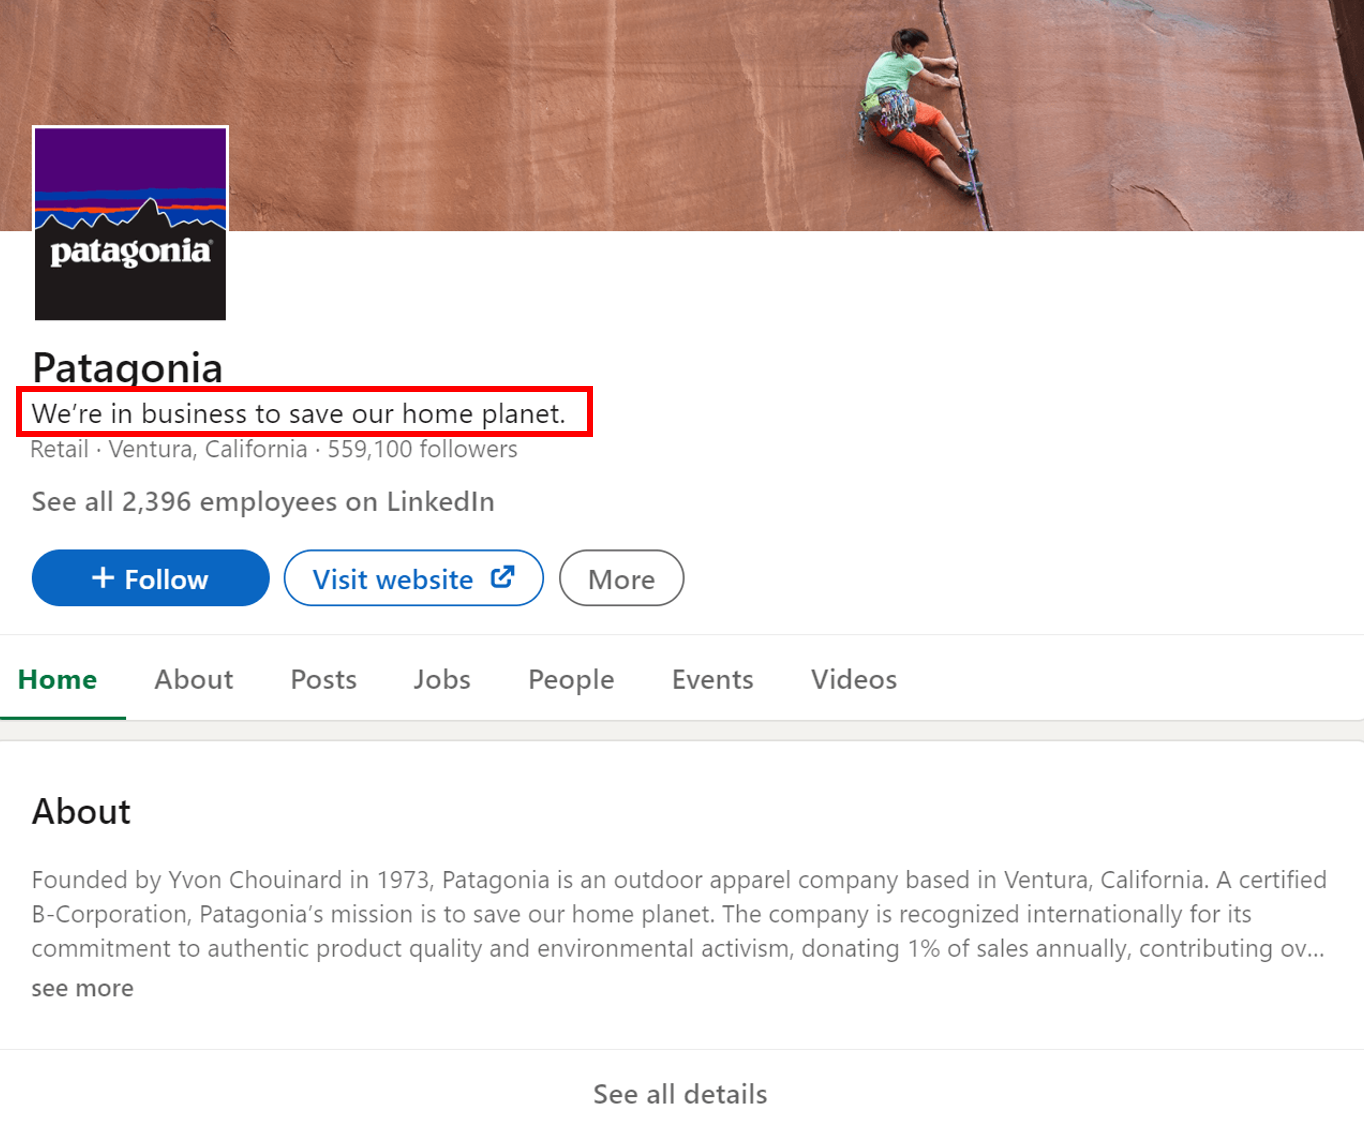
Task: Open the Videos tab
Action: (x=853, y=680)
